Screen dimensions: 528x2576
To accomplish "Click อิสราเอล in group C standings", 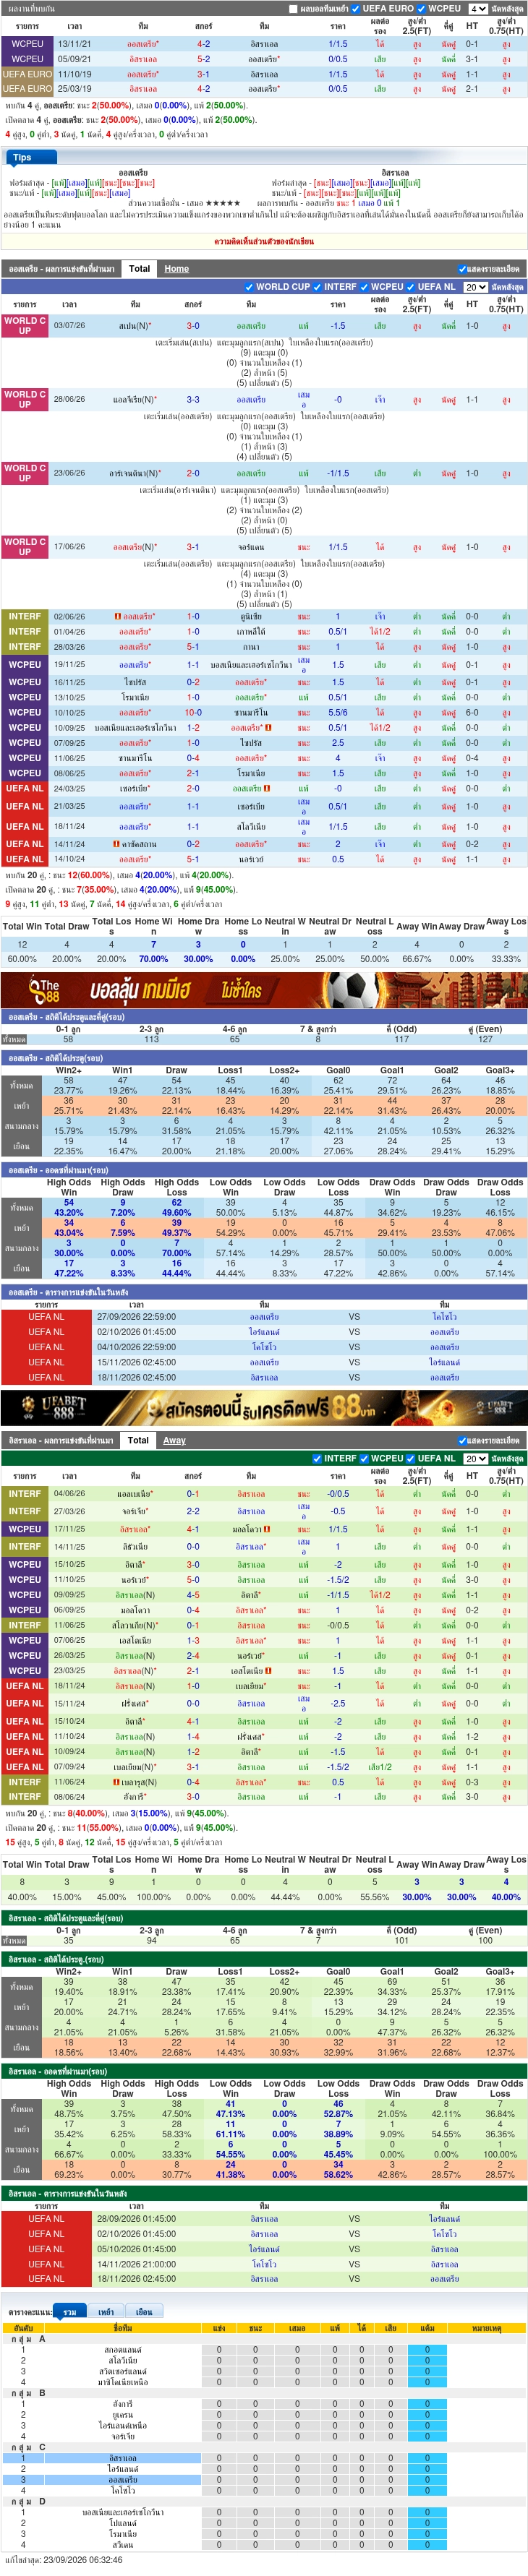I will coord(123,2458).
